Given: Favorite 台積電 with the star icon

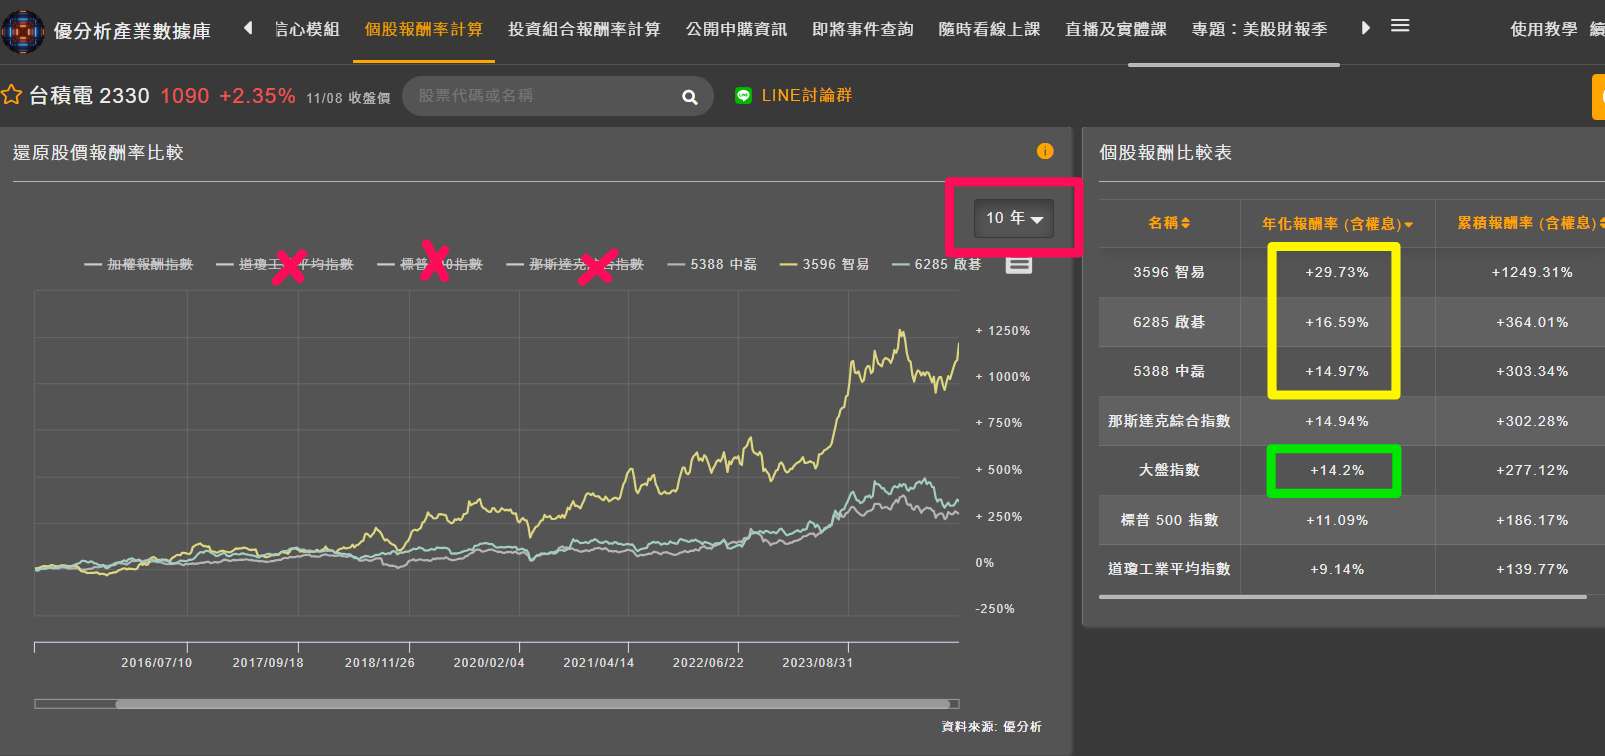Looking at the screenshot, I should pos(12,95).
